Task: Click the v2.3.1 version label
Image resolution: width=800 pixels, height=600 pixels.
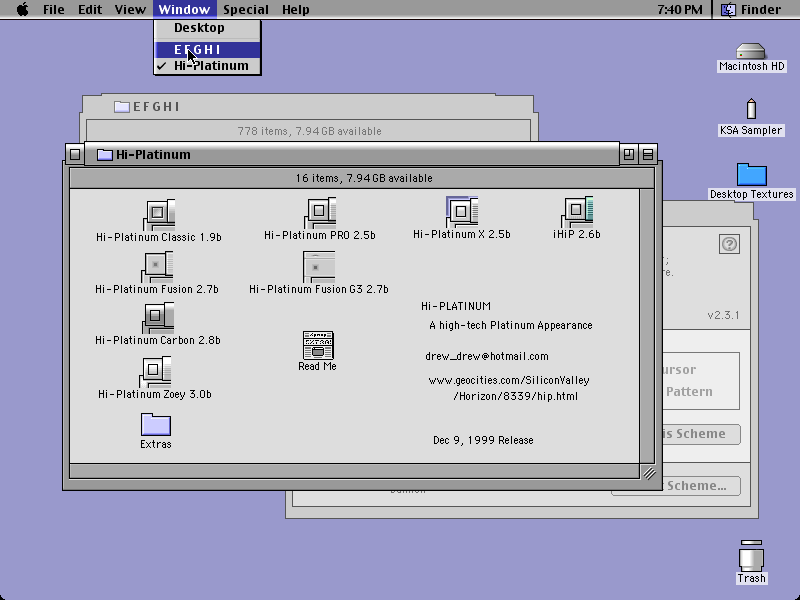Action: (723, 315)
